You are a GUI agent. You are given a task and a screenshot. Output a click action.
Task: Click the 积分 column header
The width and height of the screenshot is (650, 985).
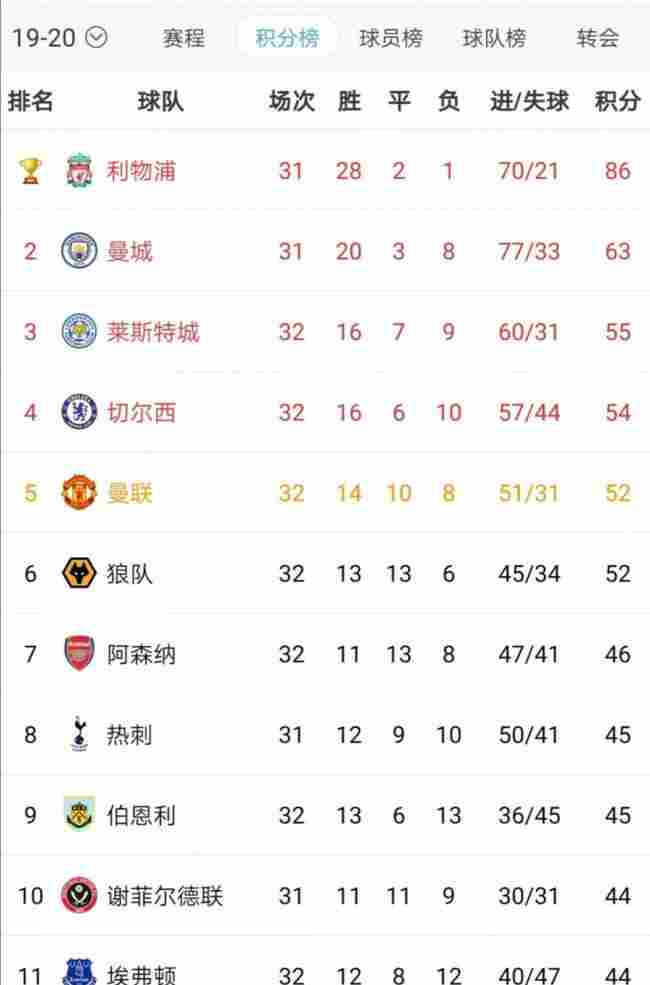(618, 101)
